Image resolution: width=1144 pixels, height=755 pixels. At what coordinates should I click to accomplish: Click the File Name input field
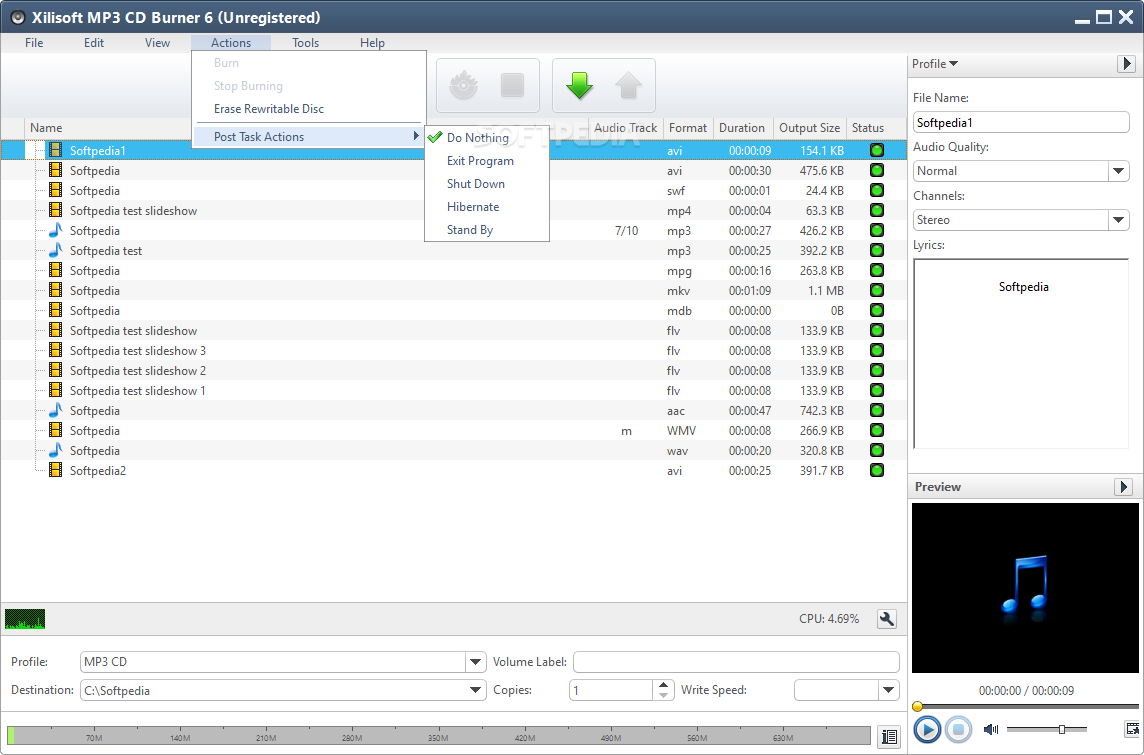1021,123
